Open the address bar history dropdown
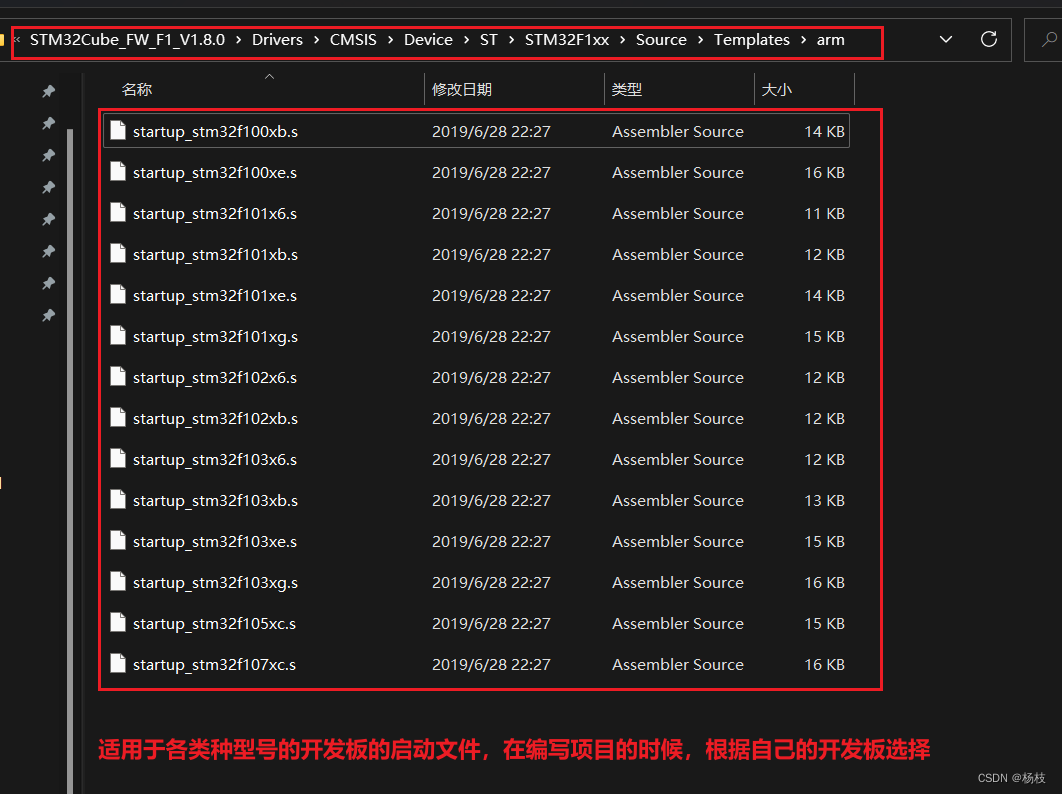Screen dimensions: 1062x794 pyautogui.click(x=946, y=39)
